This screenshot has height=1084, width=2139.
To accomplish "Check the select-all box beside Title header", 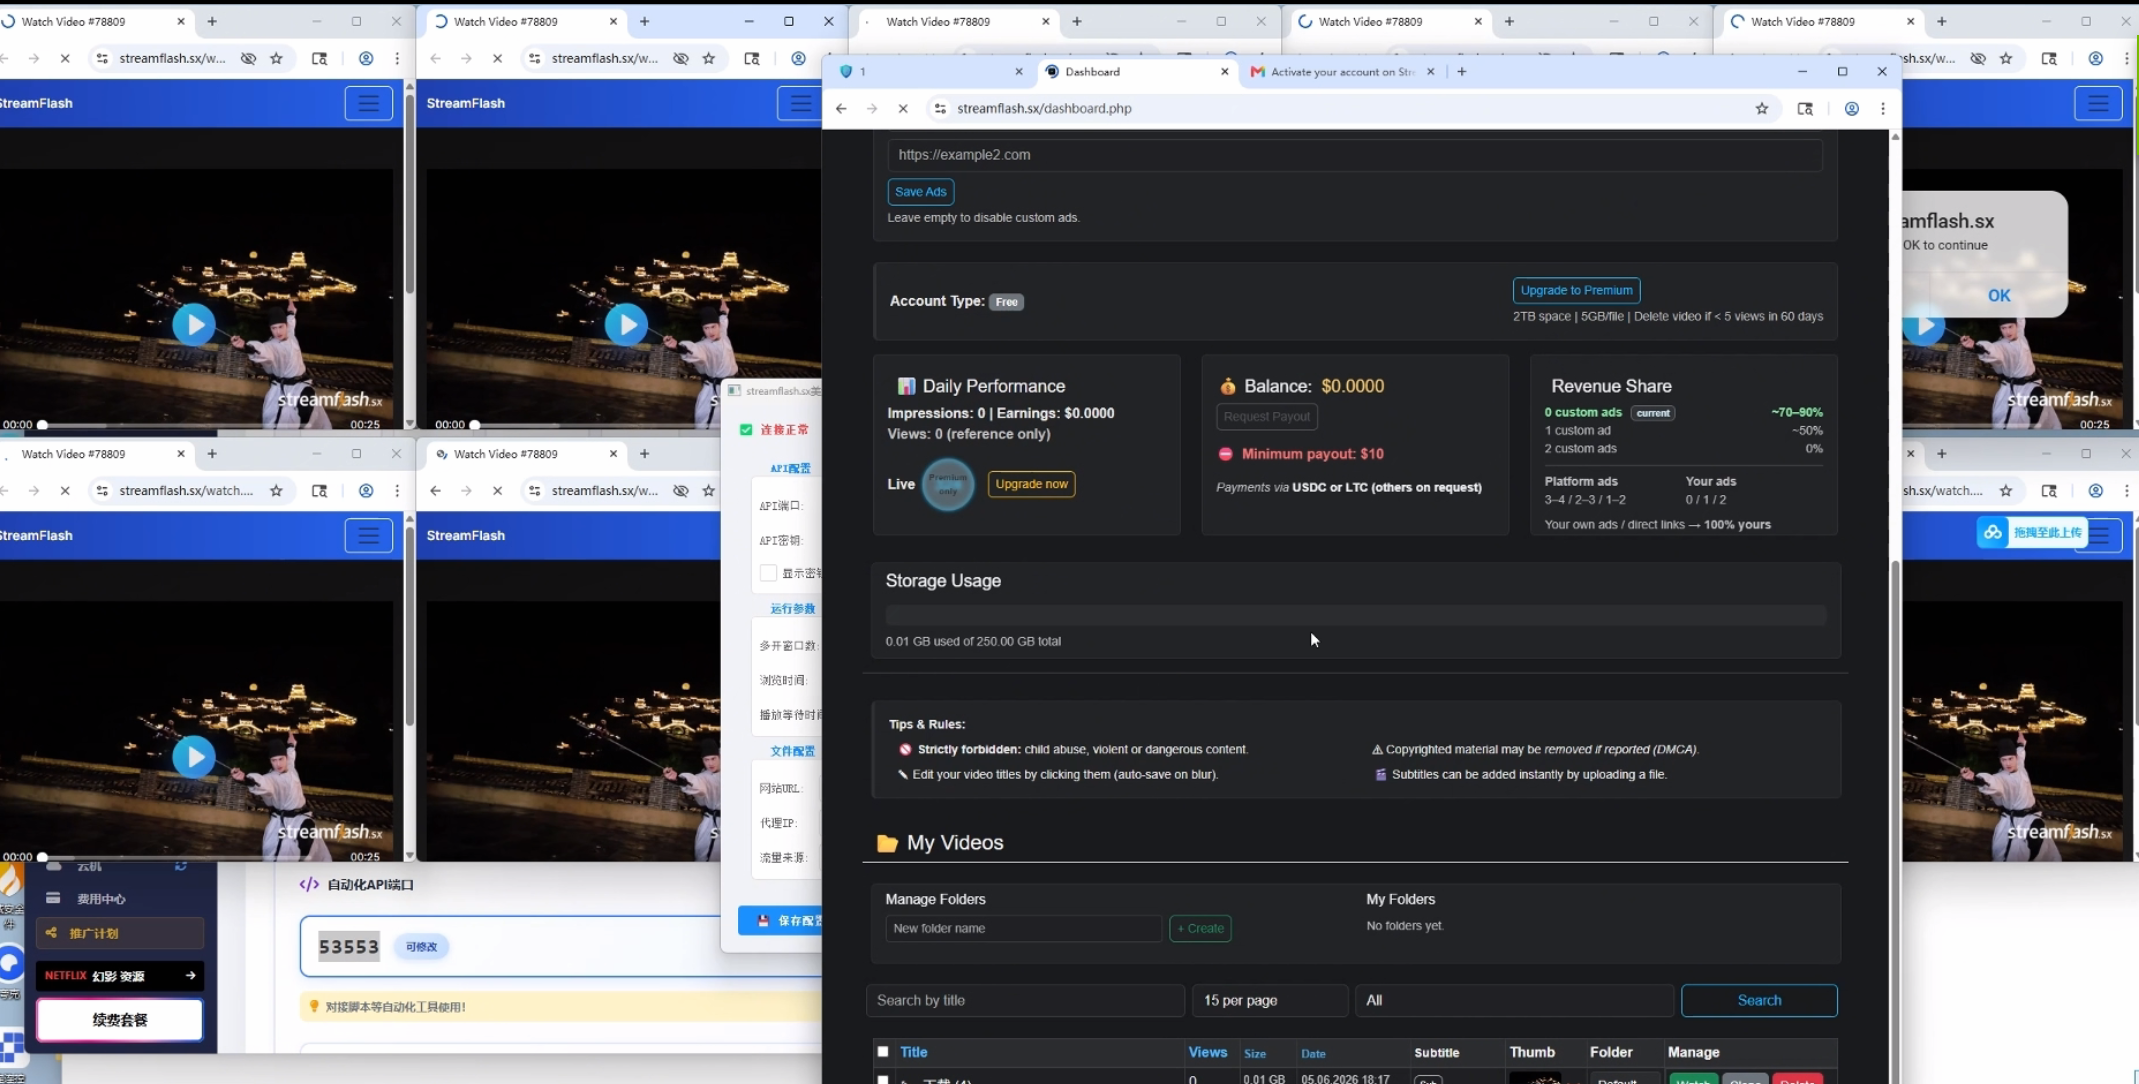I will pos(883,1051).
